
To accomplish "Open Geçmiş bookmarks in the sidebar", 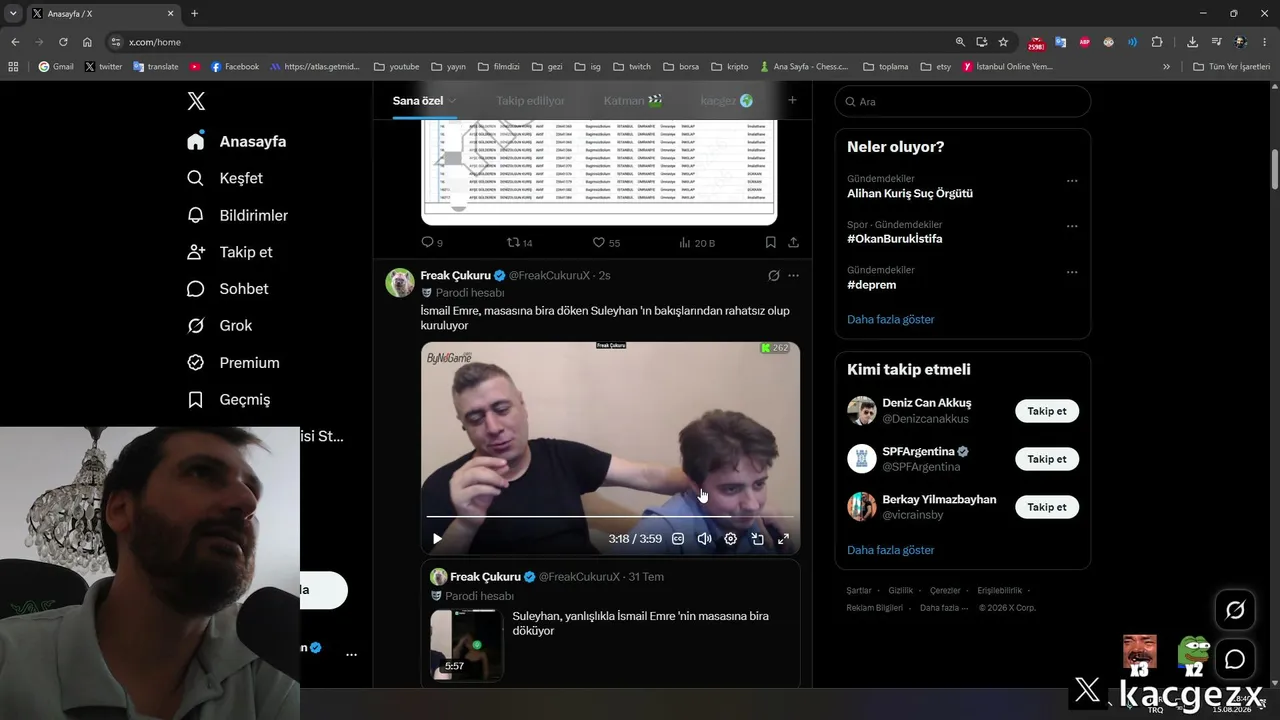I will click(228, 400).
